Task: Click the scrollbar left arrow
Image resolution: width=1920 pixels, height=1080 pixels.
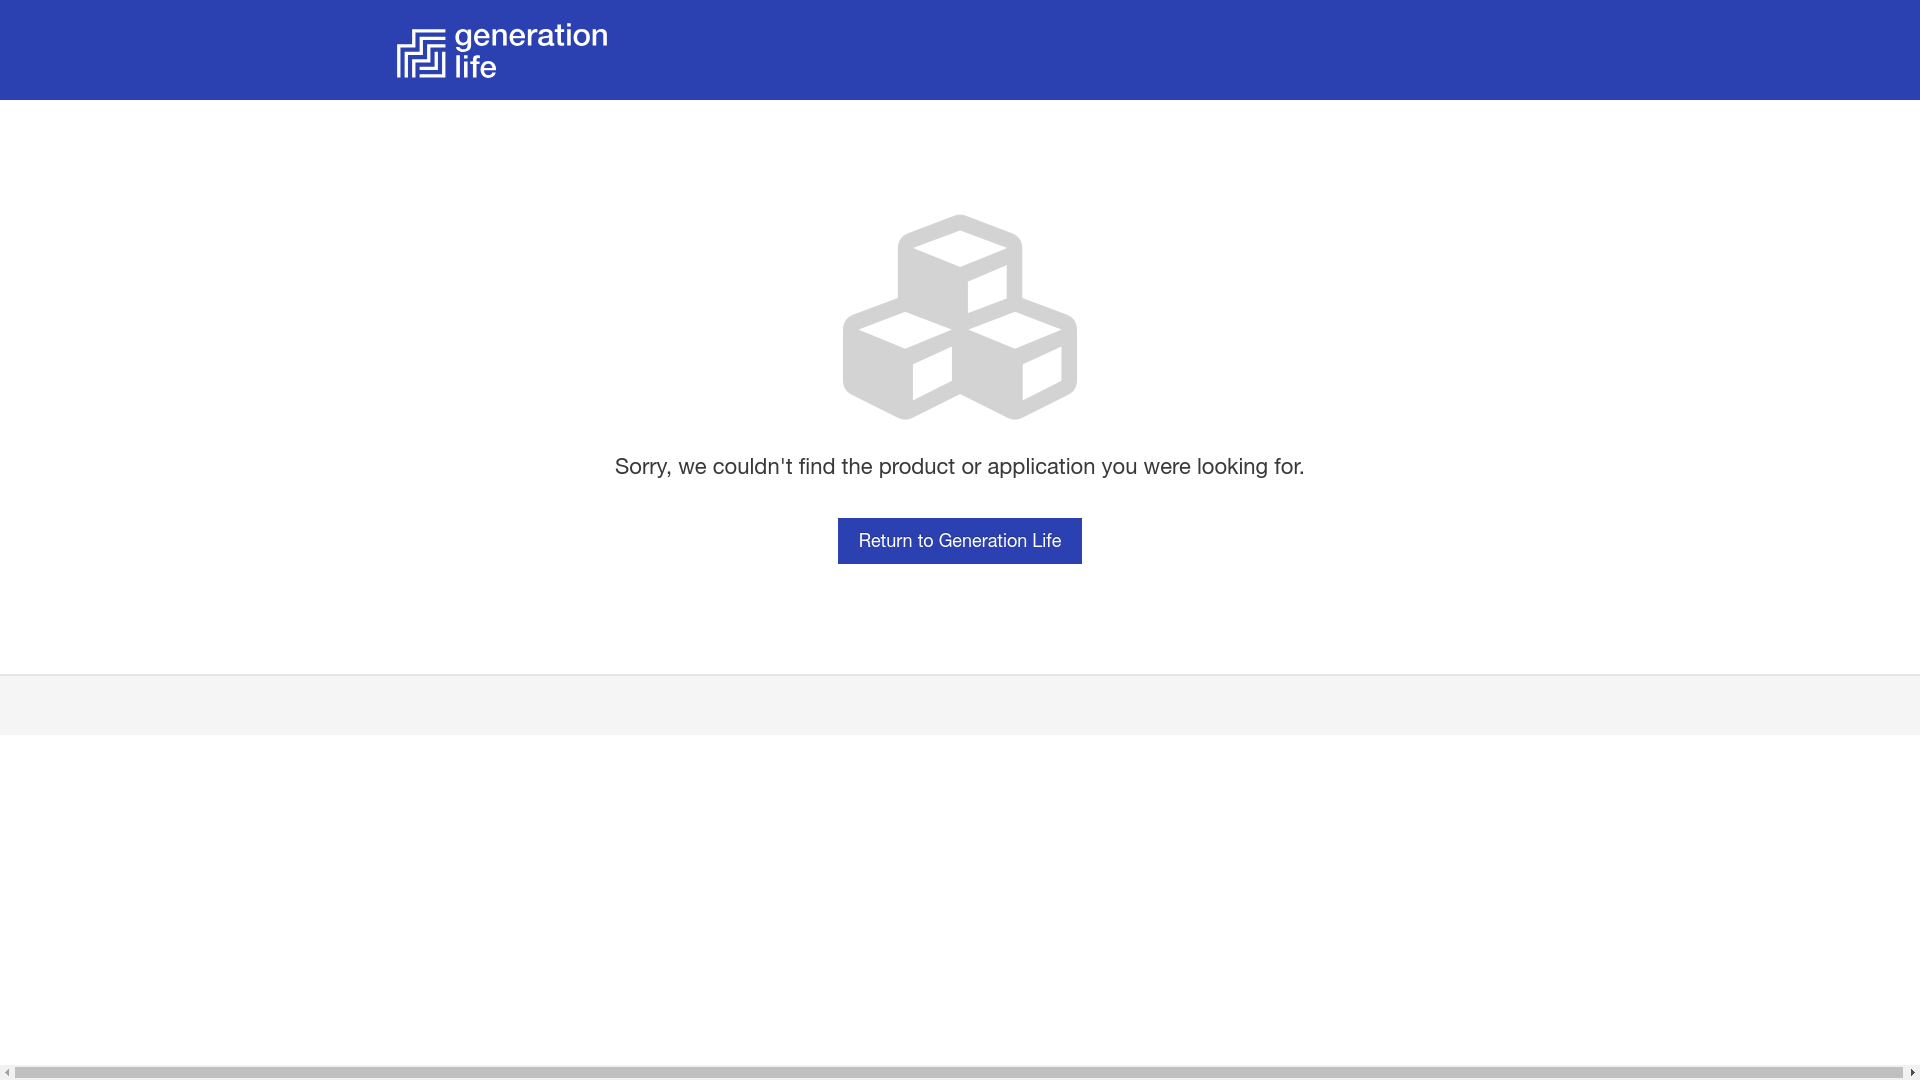Action: (7, 1073)
